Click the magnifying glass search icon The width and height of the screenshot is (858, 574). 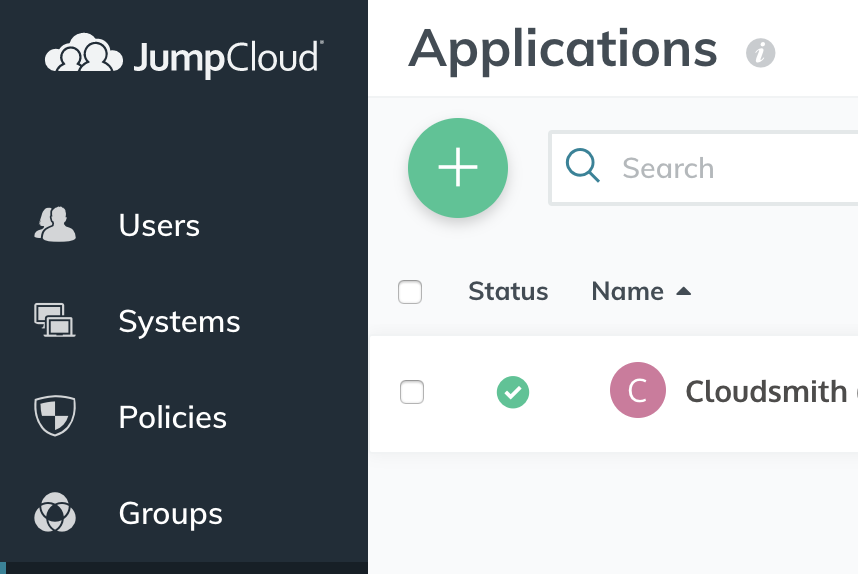tap(583, 165)
